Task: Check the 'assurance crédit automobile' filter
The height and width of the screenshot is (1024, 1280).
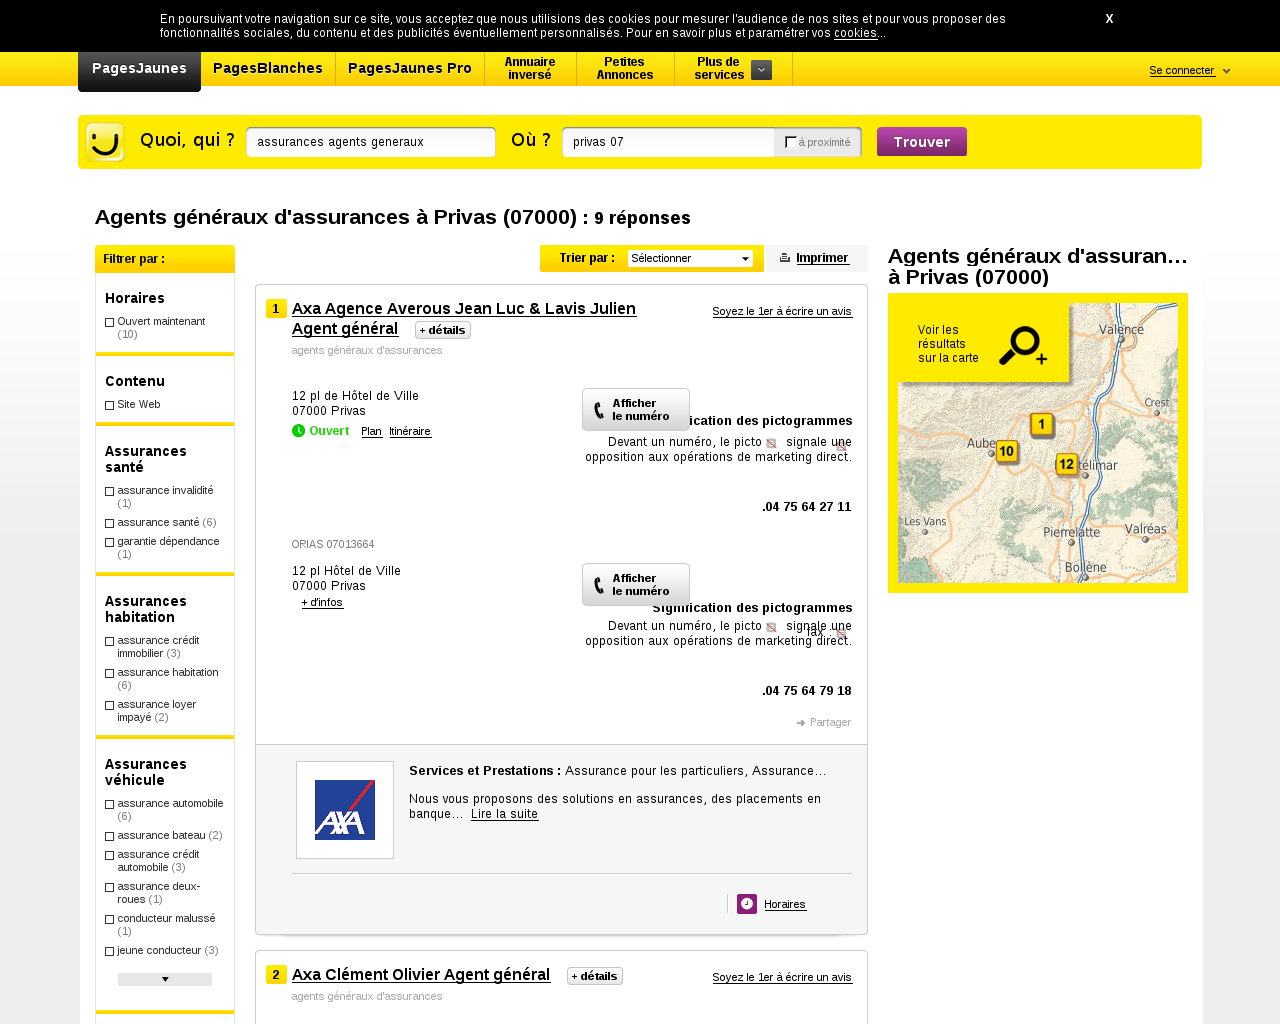Action: [x=110, y=855]
